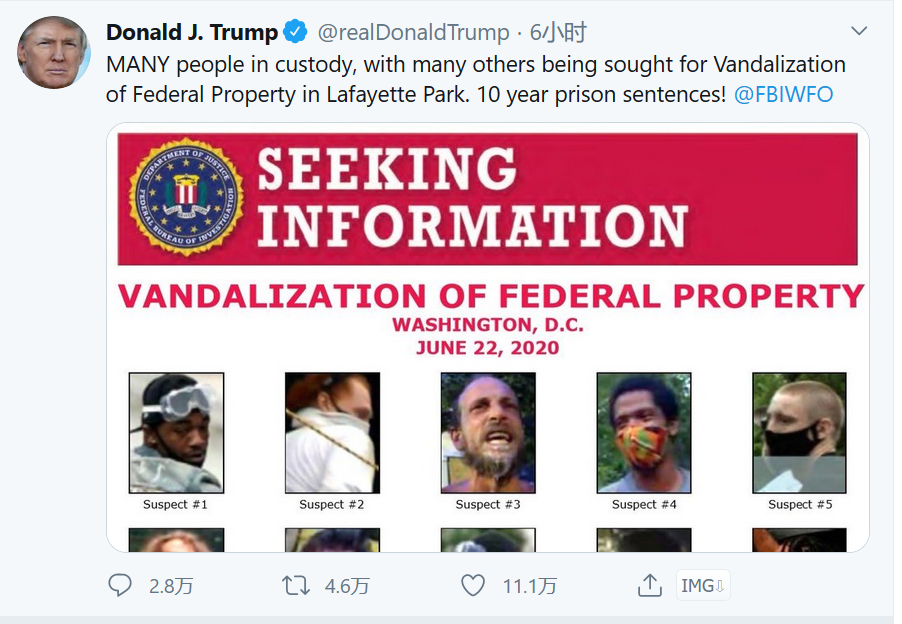Open the Donald J. Trump display name
The image size is (902, 624).
(192, 32)
